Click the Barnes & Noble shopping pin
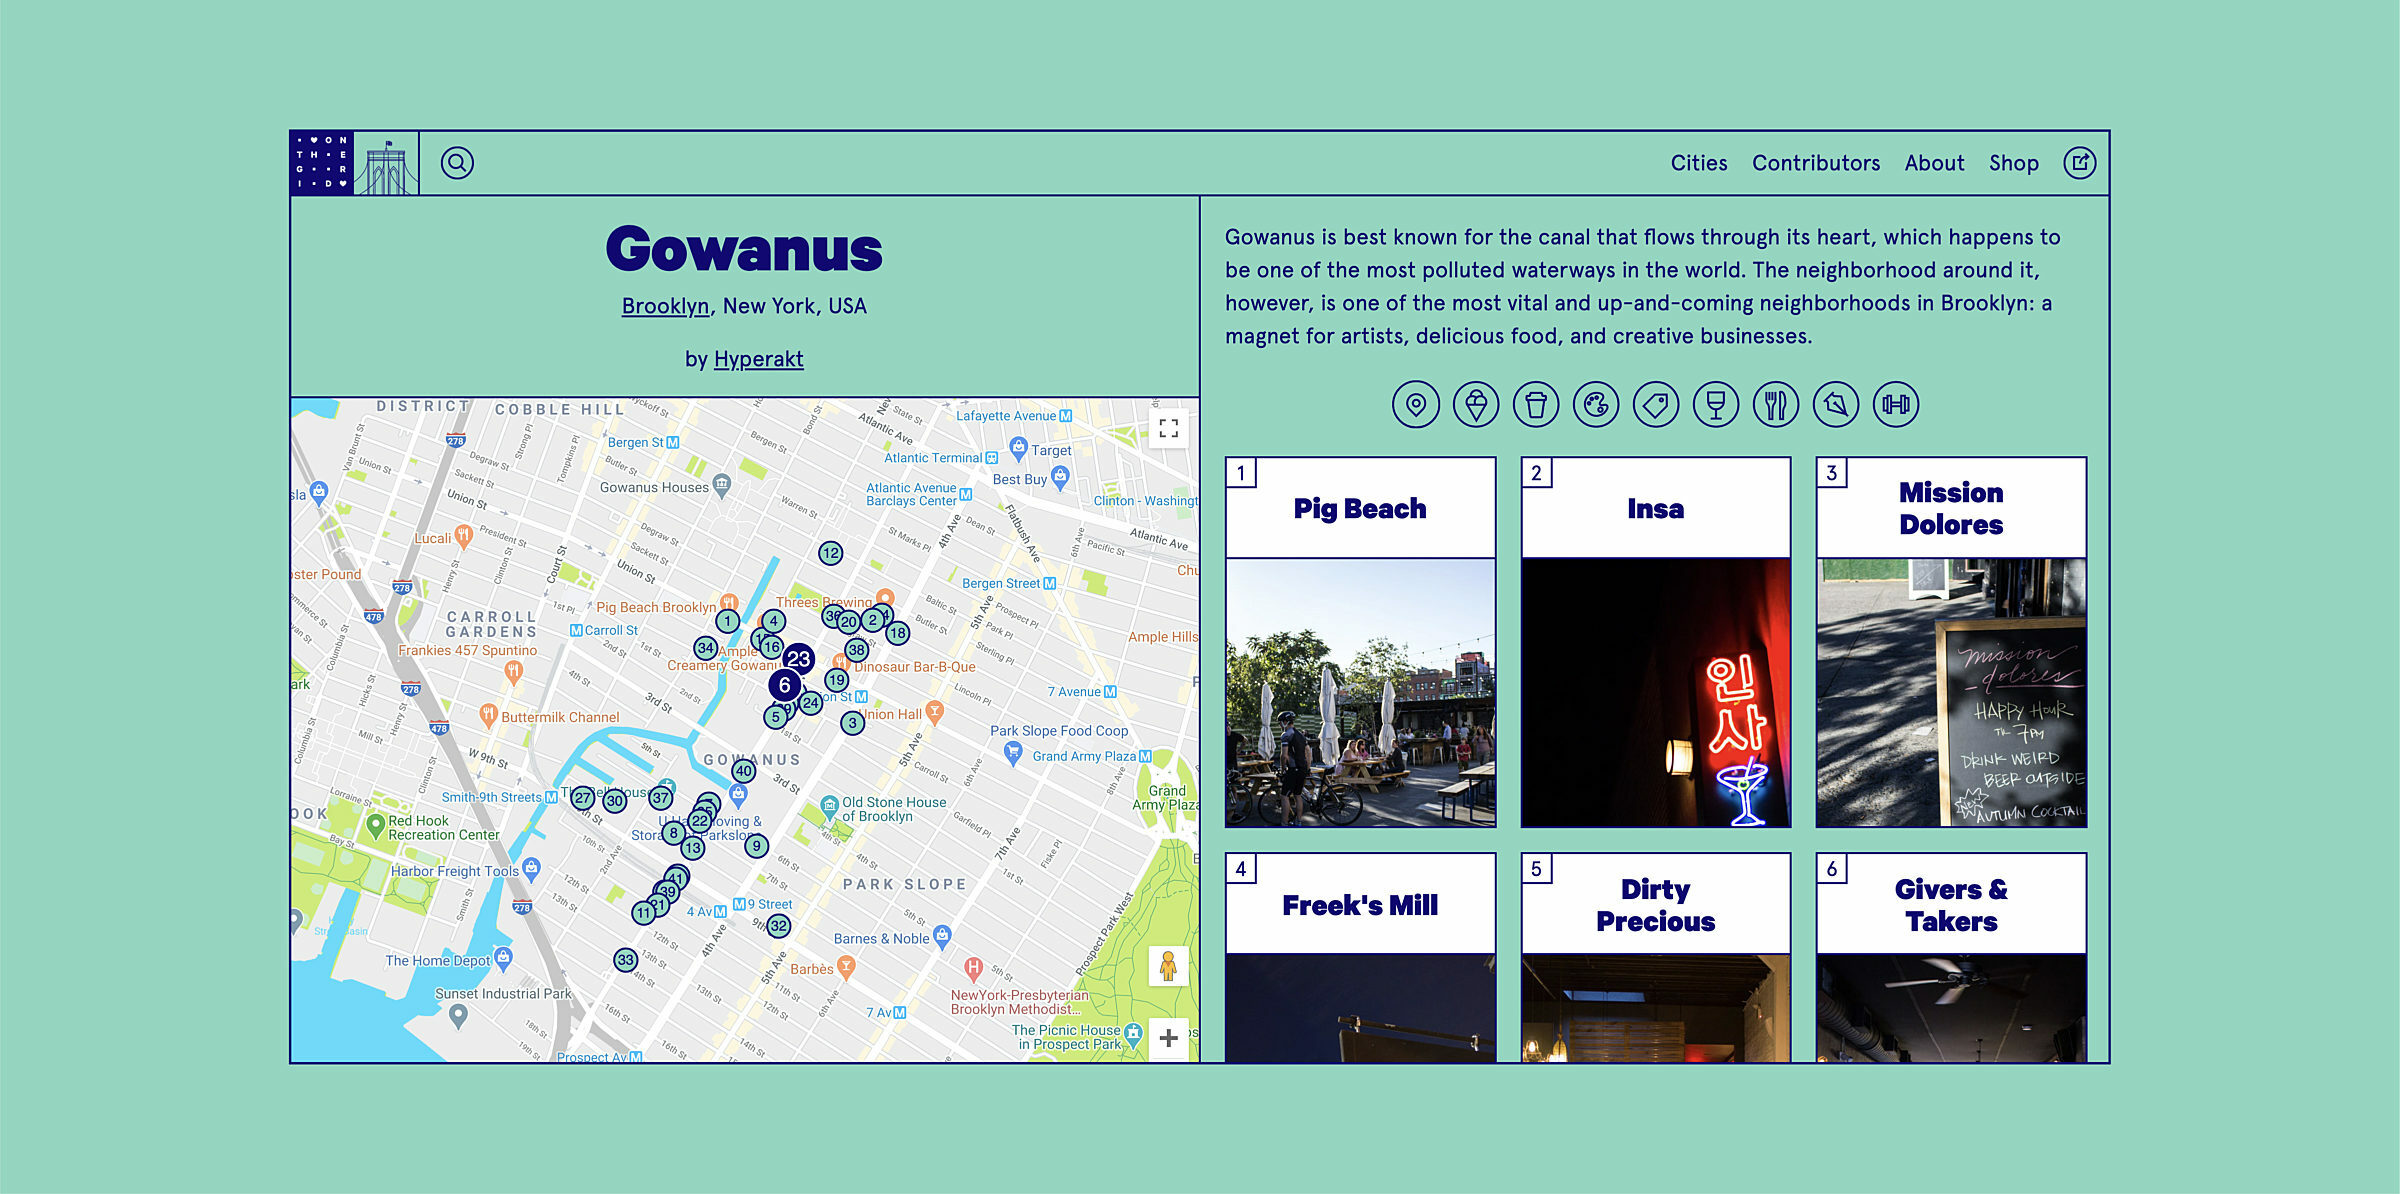The image size is (2400, 1194). tap(941, 935)
